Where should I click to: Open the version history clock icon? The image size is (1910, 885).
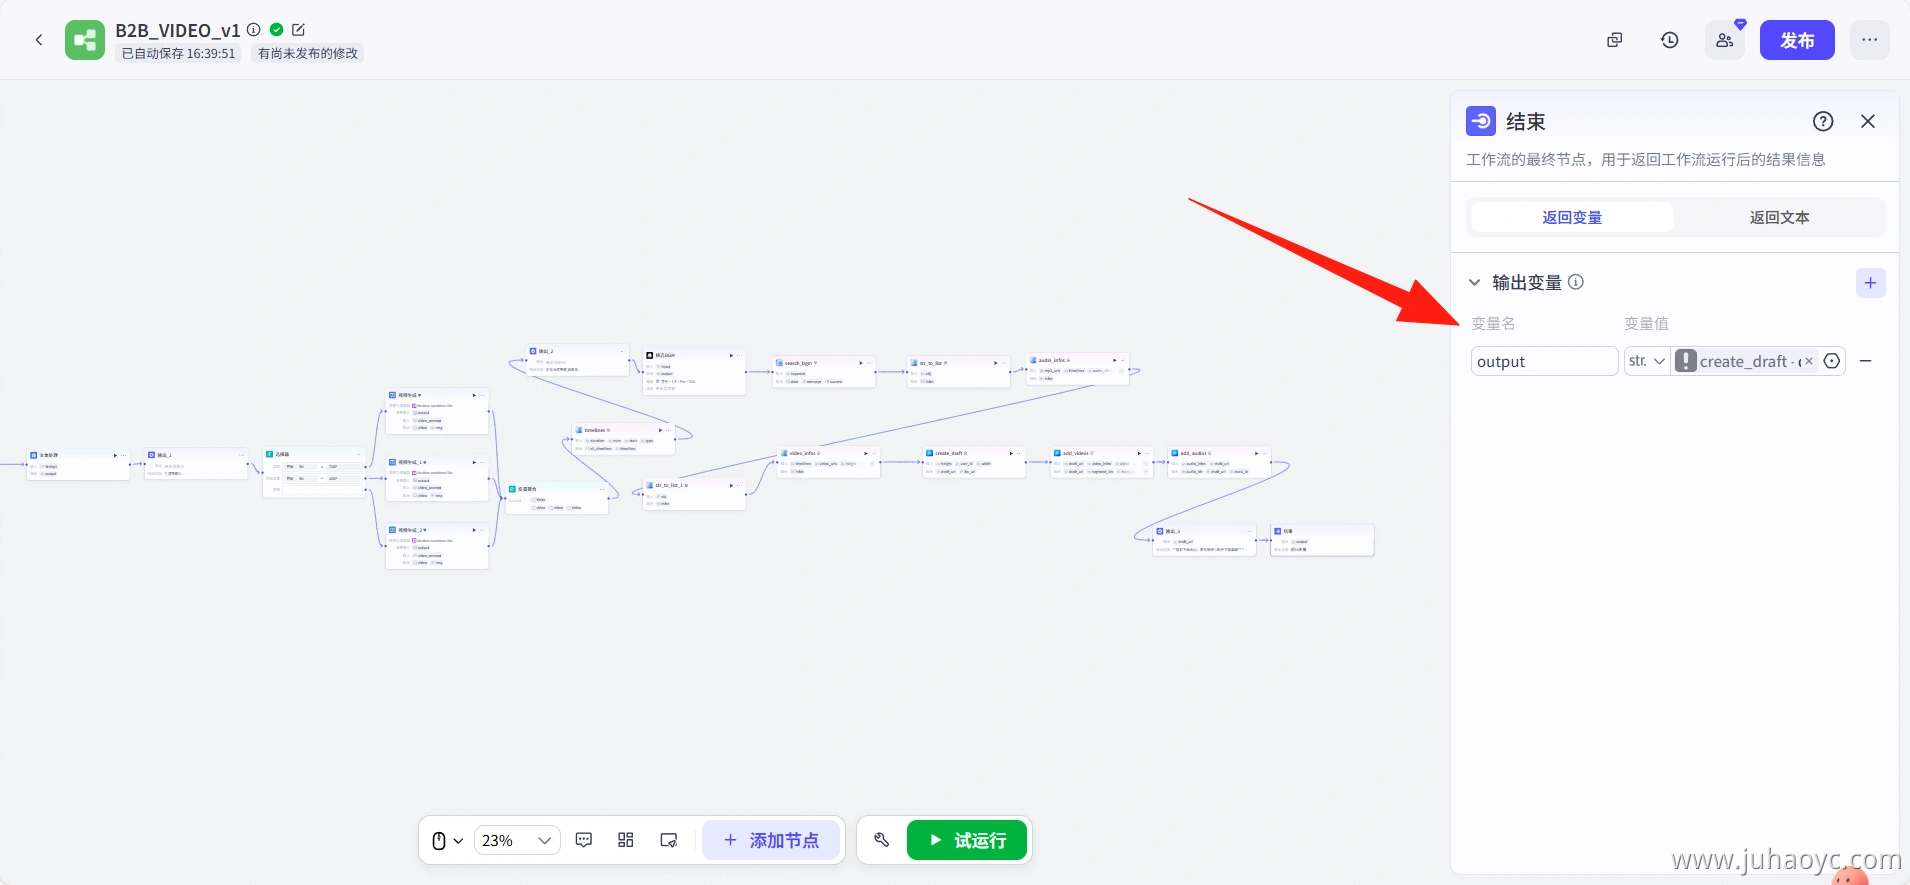click(1669, 40)
